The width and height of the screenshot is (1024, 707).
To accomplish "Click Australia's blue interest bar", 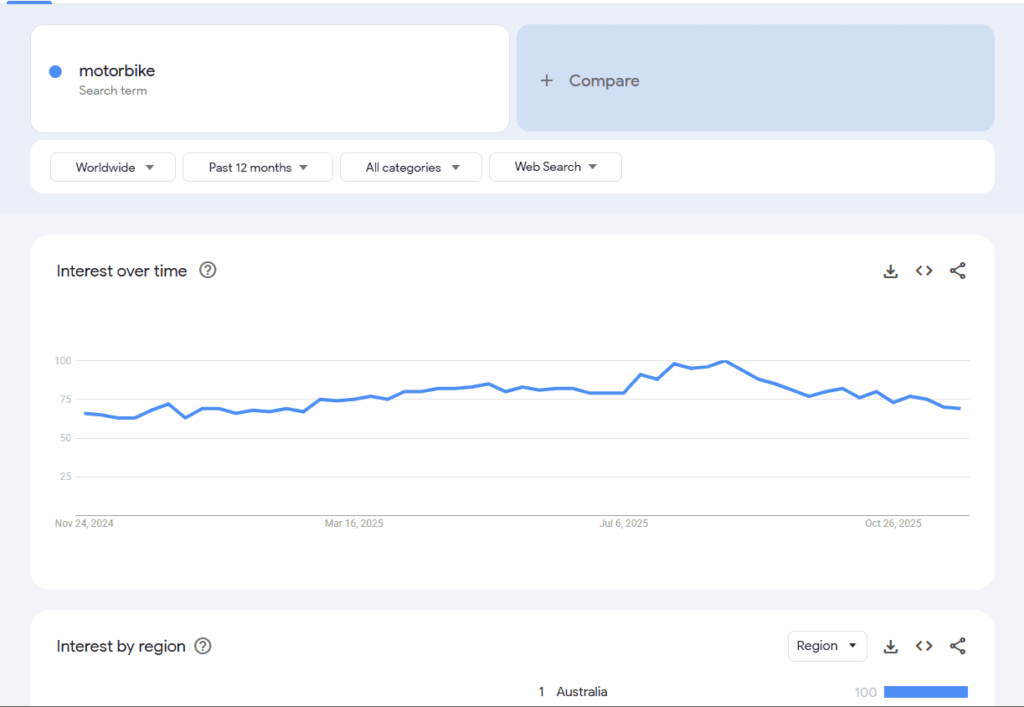I will tap(925, 692).
